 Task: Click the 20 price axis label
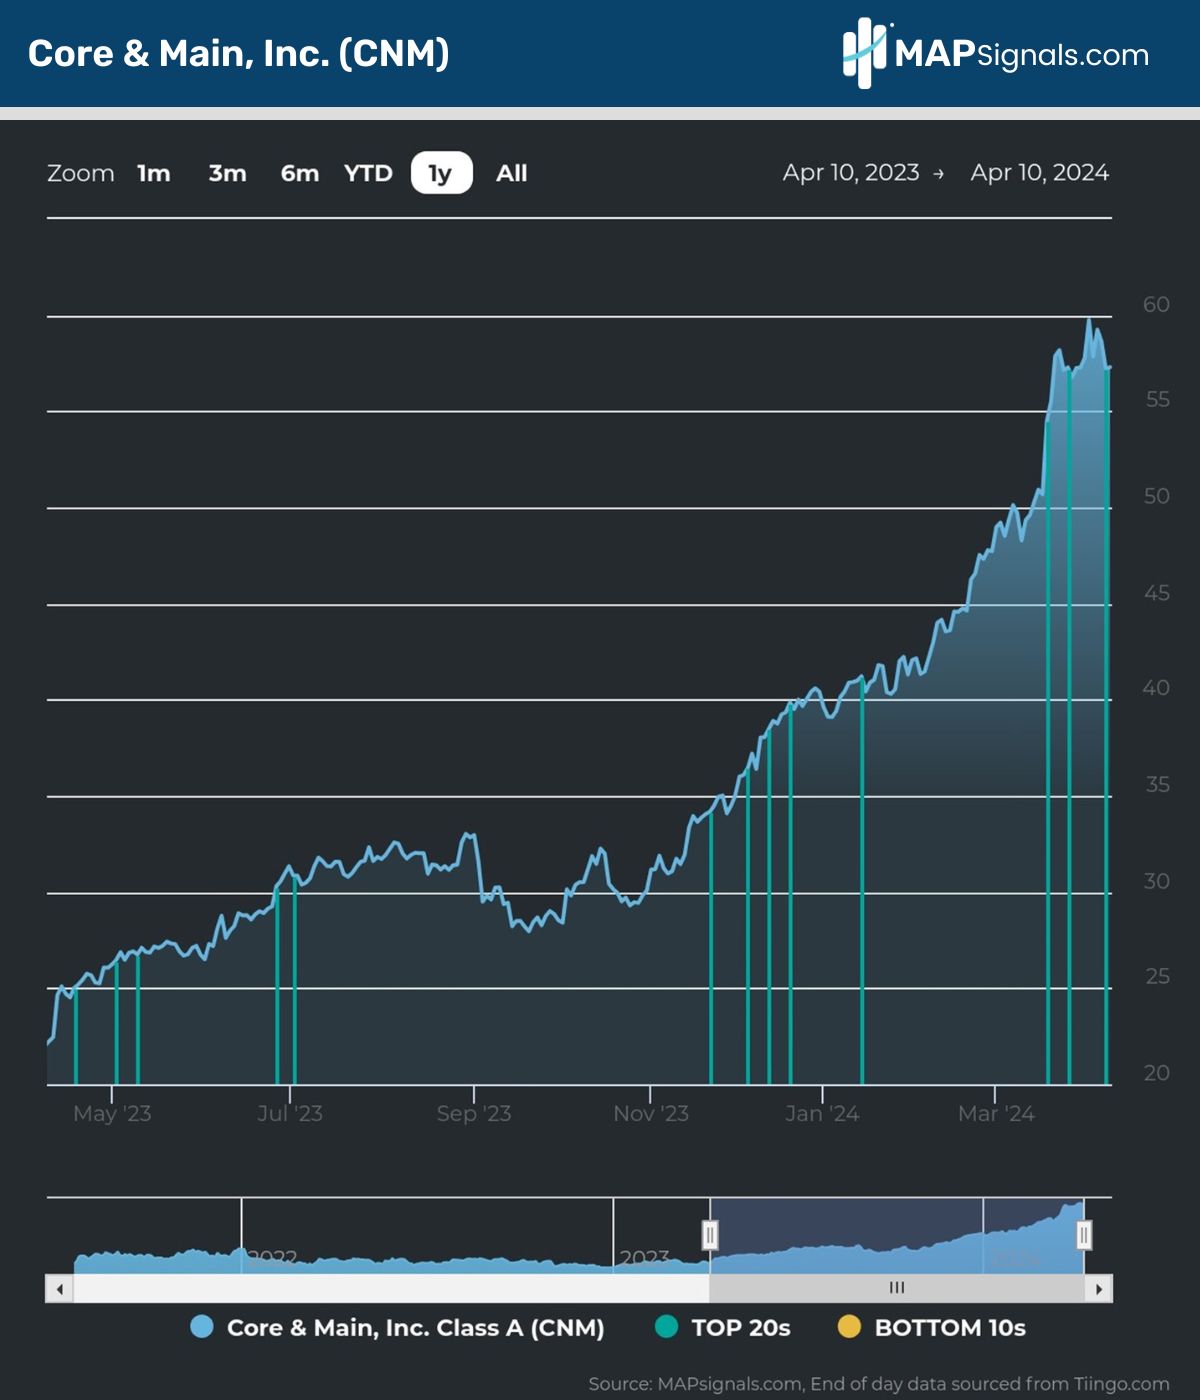(x=1157, y=1072)
